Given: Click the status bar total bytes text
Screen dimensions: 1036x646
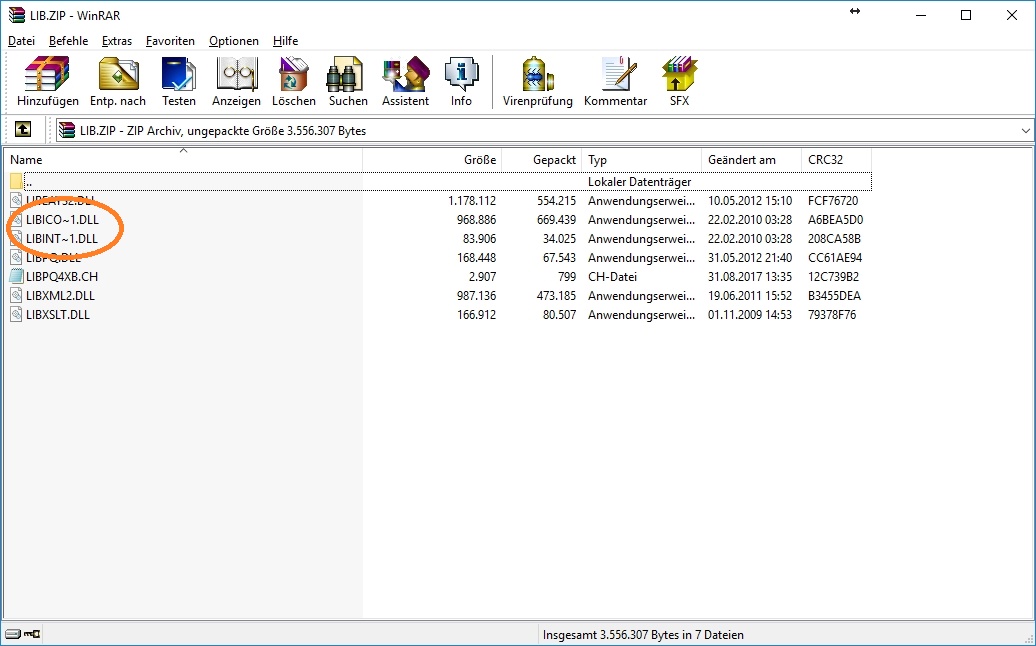Looking at the screenshot, I should click(x=643, y=635).
